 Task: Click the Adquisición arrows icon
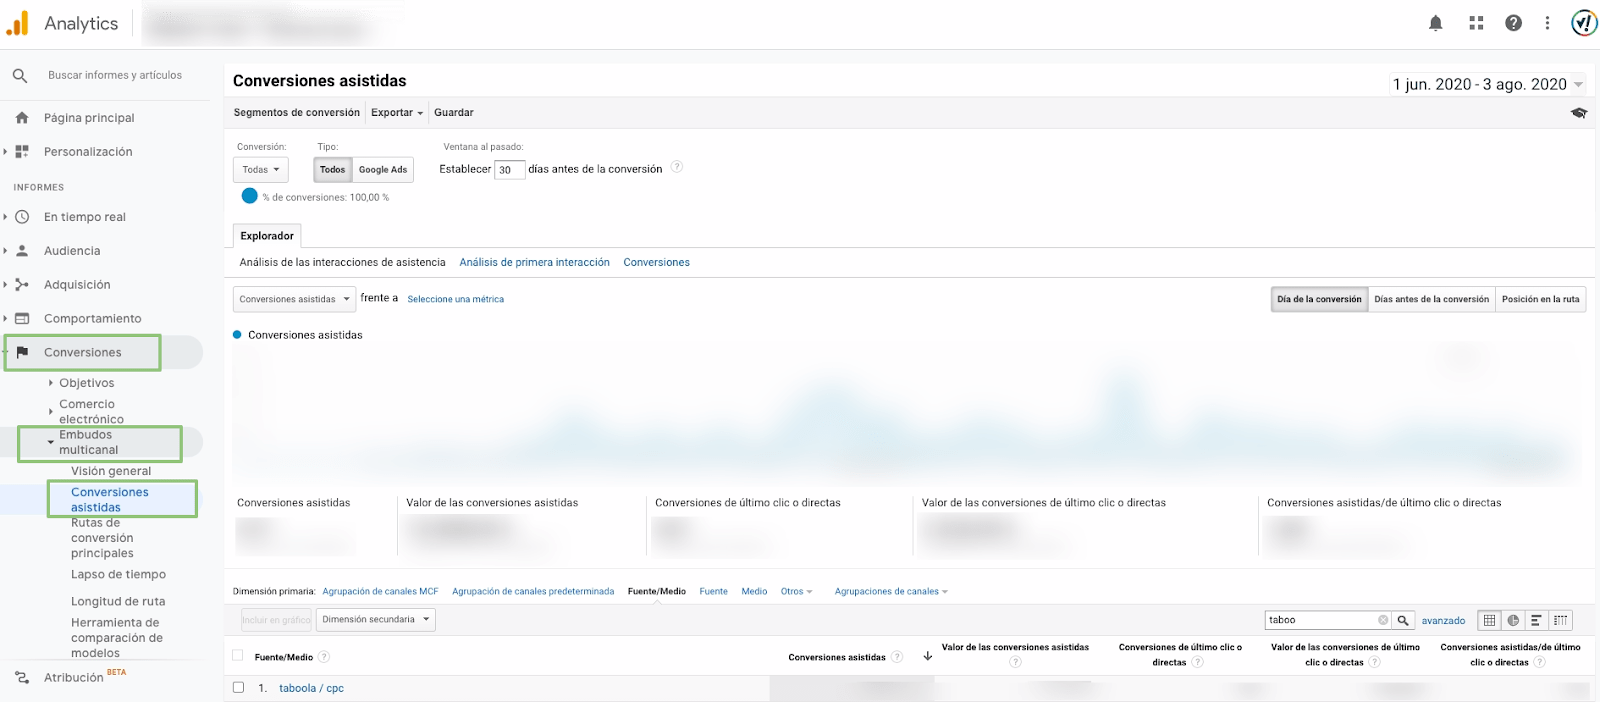pyautogui.click(x=22, y=285)
